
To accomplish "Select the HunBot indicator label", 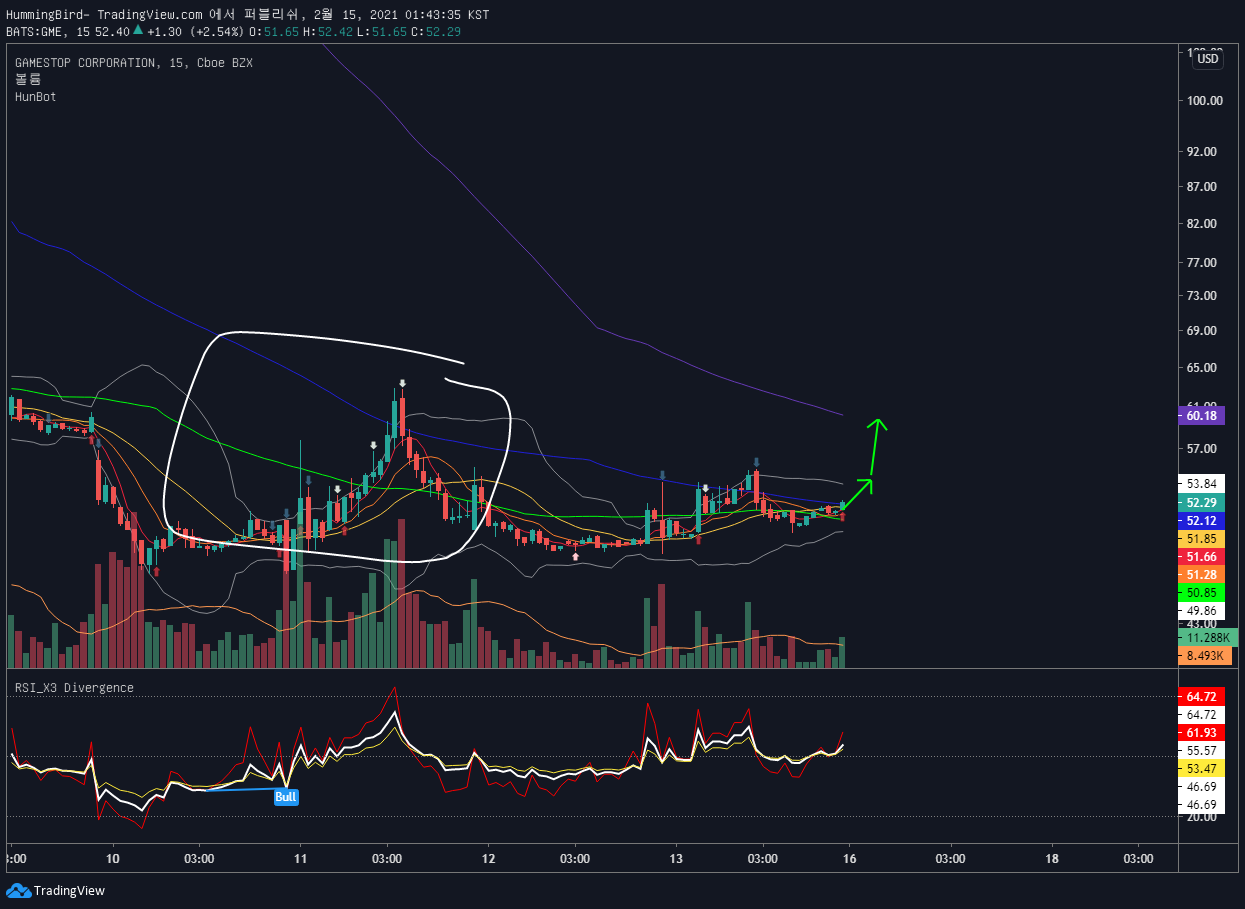I will click(x=35, y=97).
